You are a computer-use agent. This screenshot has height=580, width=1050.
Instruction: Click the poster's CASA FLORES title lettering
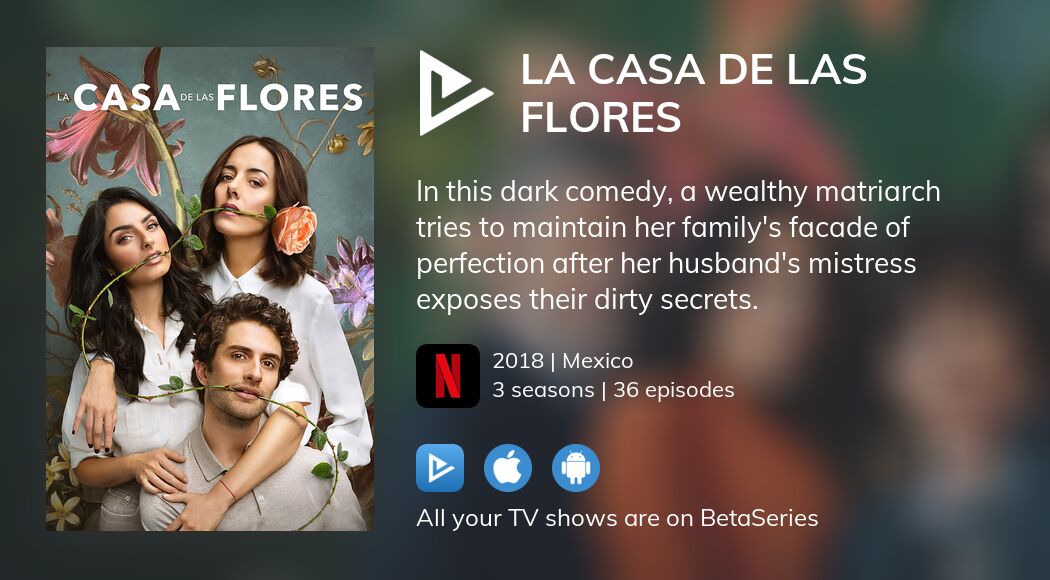(x=210, y=98)
